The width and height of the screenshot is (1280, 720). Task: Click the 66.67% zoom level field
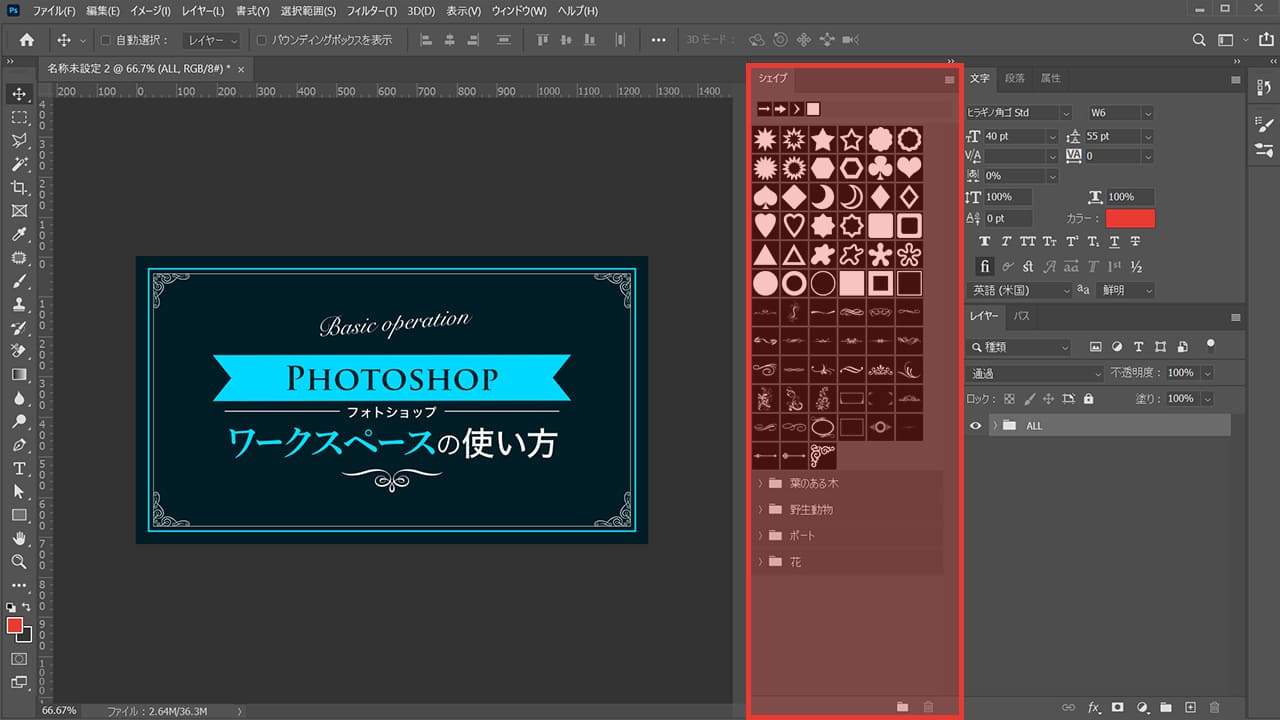tap(57, 711)
